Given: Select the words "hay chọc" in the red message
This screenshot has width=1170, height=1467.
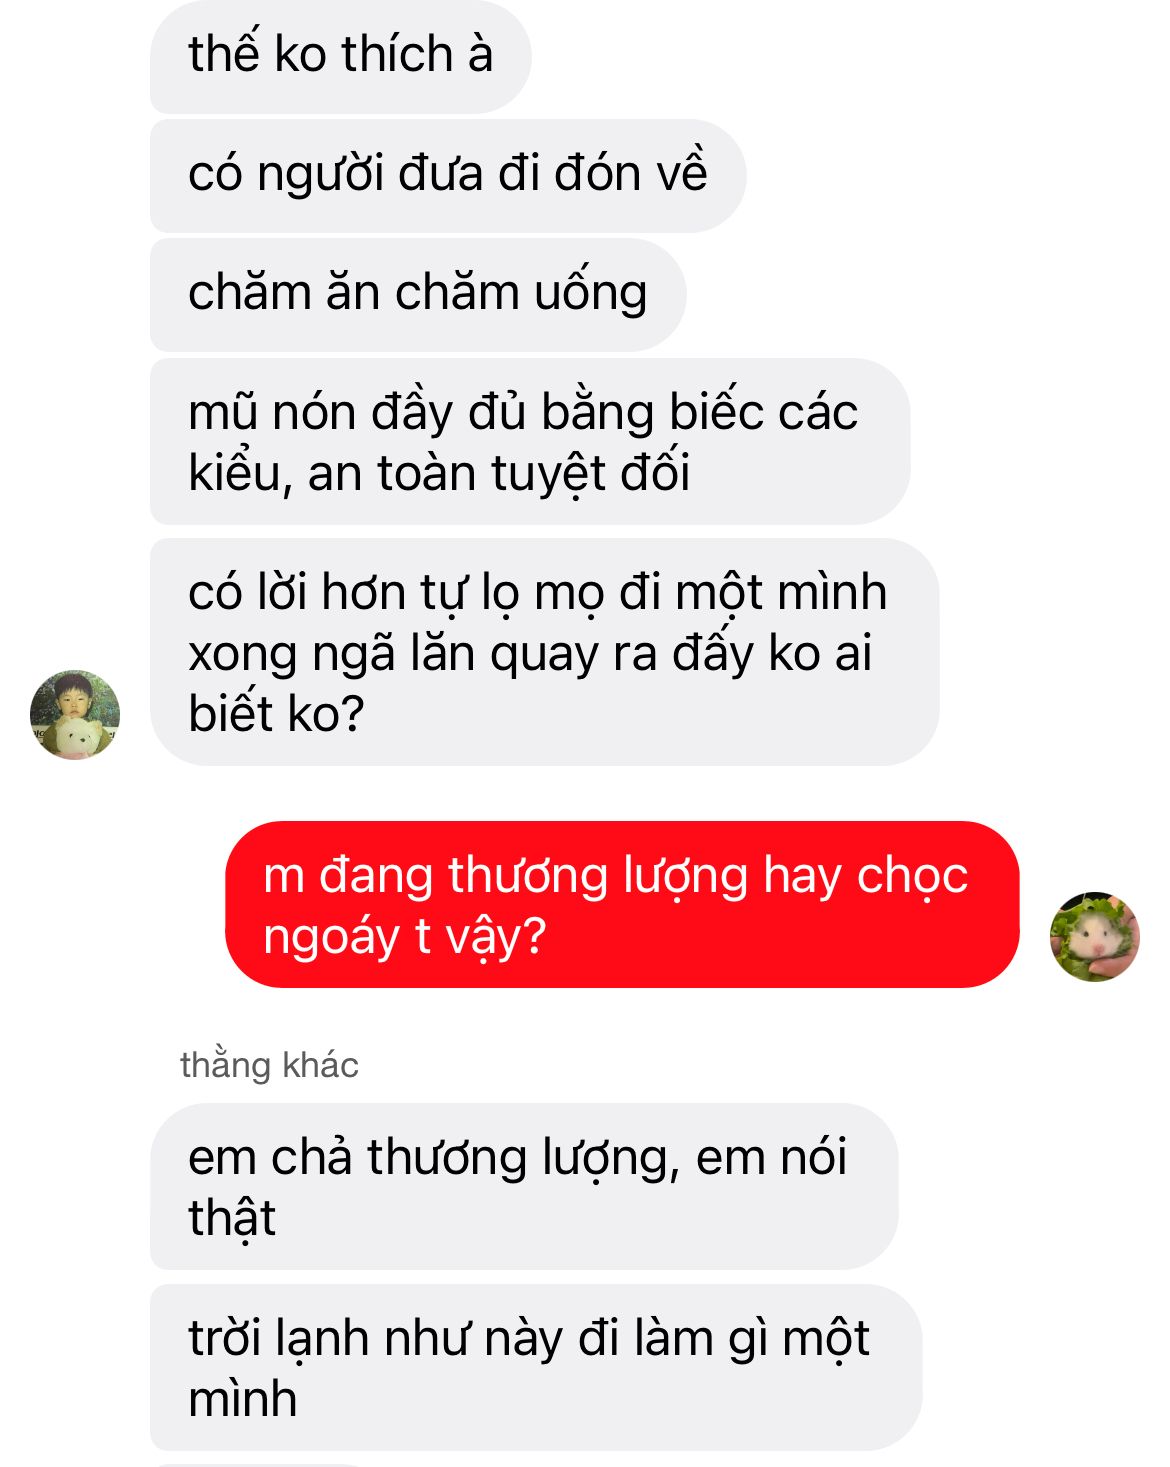Looking at the screenshot, I should [x=866, y=876].
